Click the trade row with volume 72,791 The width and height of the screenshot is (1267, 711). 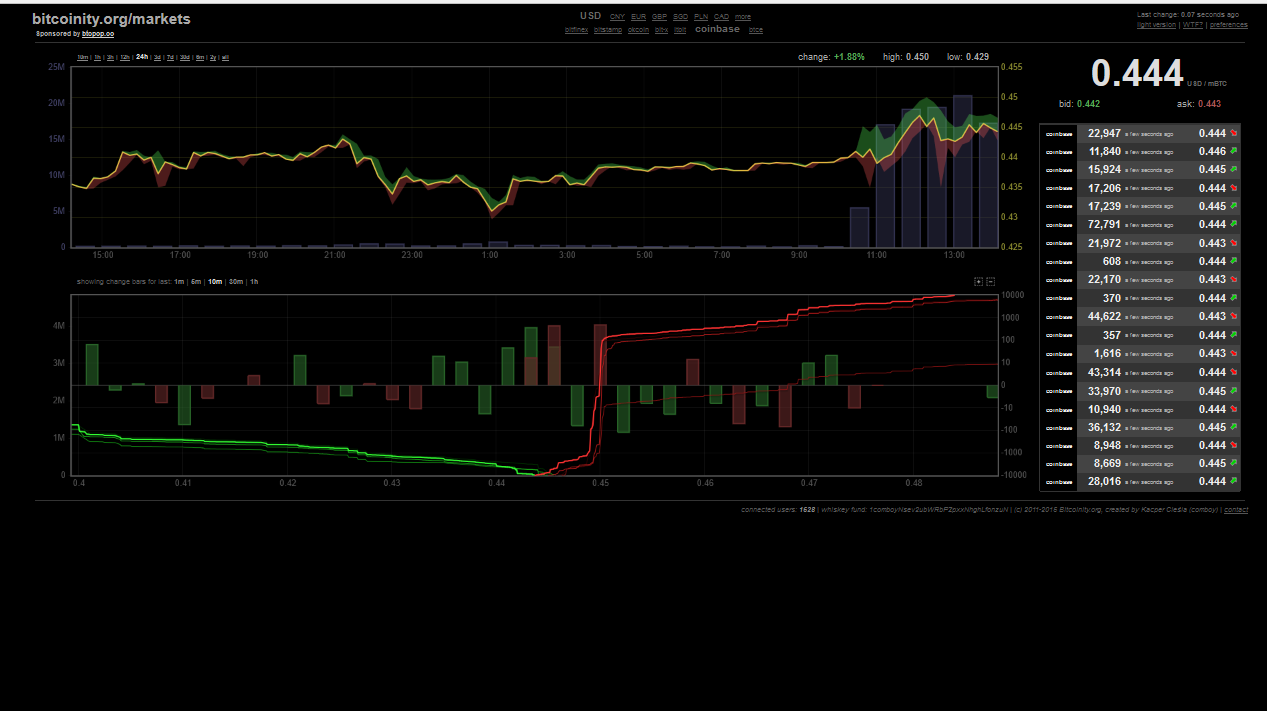click(1140, 224)
